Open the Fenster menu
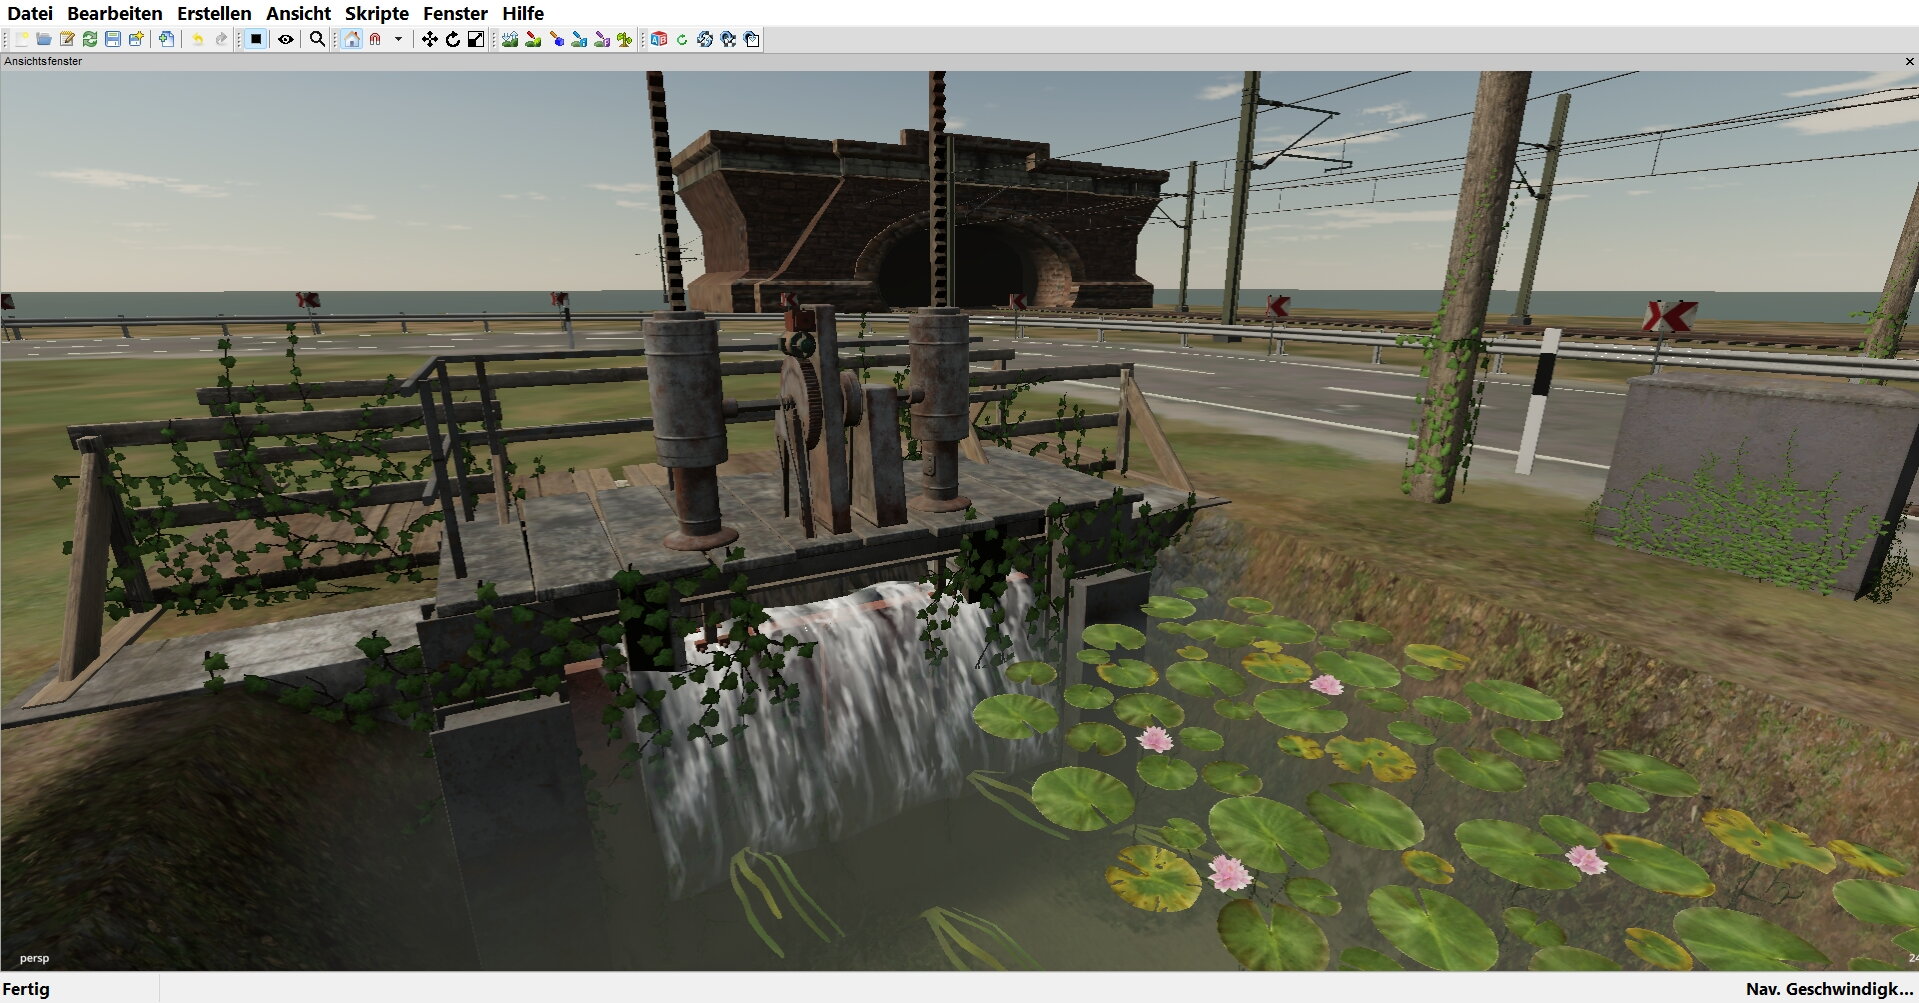Viewport: 1919px width, 1003px height. coord(455,13)
